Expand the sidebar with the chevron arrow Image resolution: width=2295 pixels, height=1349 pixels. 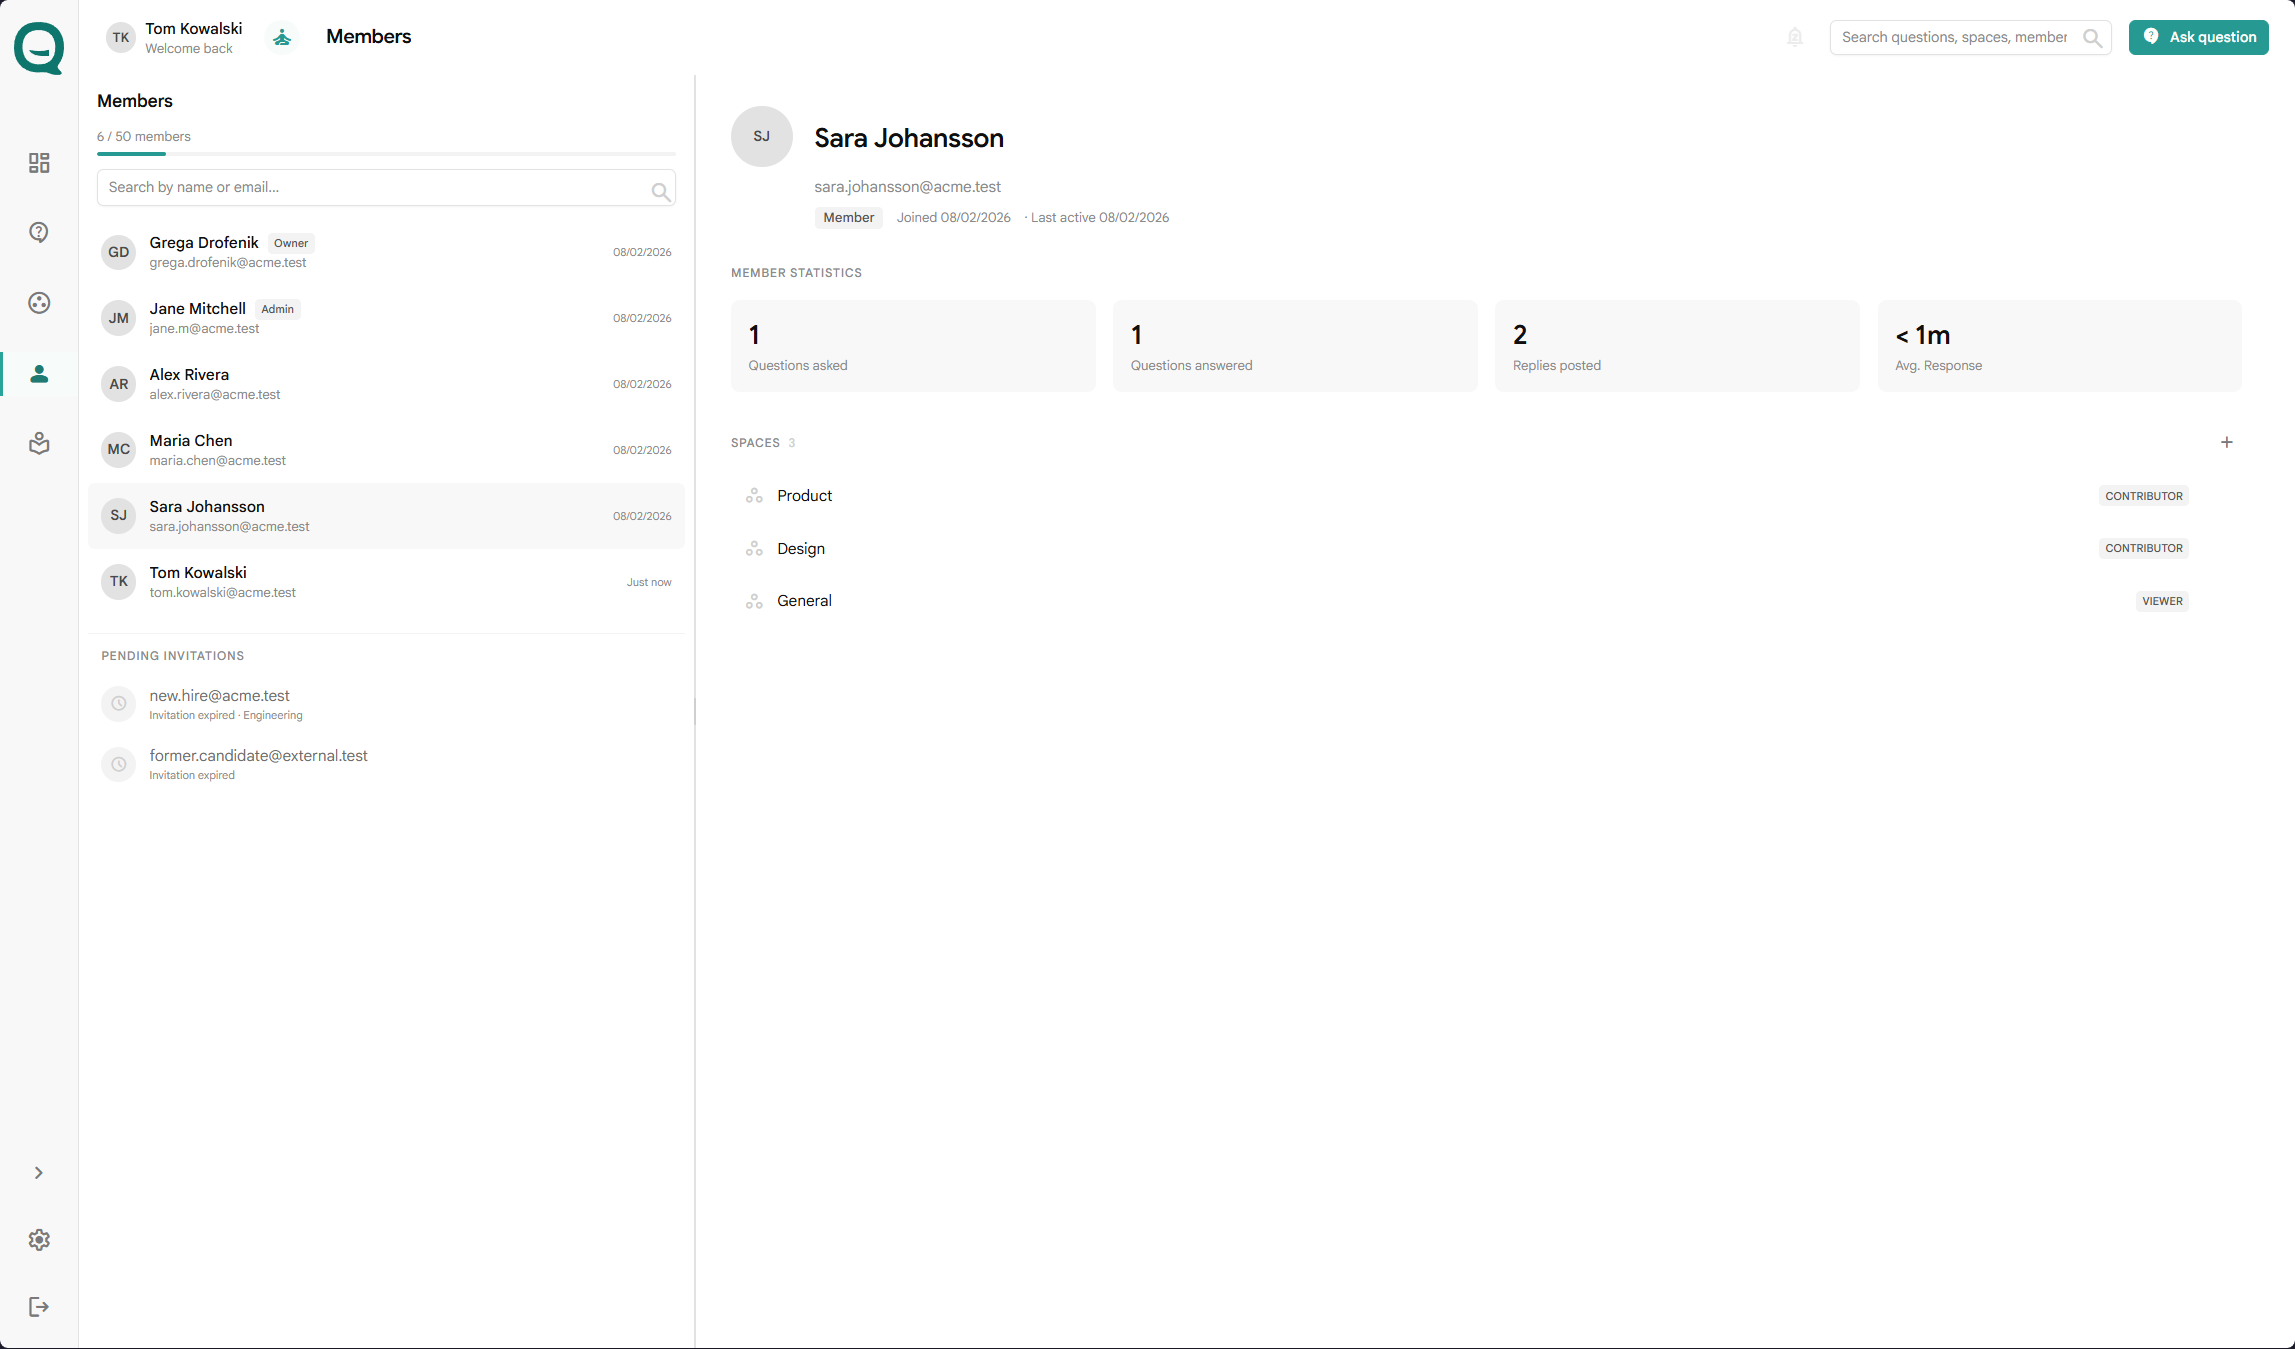[39, 1172]
